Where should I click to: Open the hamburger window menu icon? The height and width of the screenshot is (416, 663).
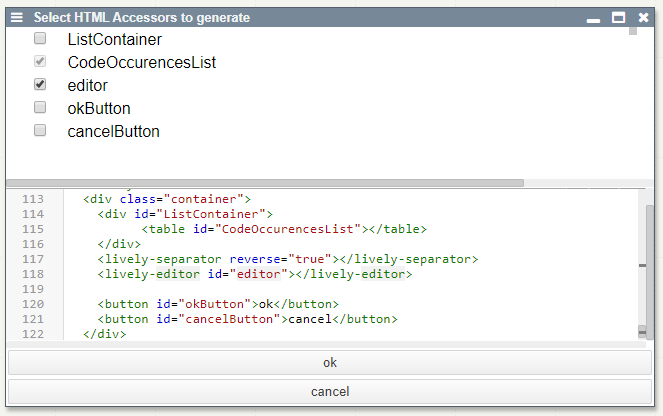point(17,18)
